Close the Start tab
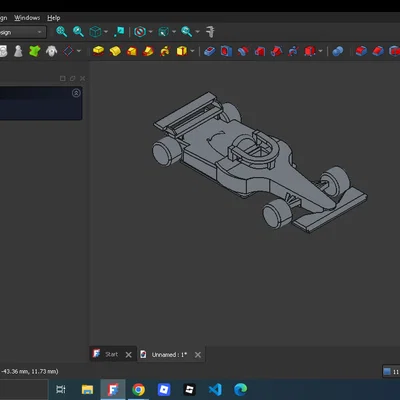400x400 pixels. 129,355
